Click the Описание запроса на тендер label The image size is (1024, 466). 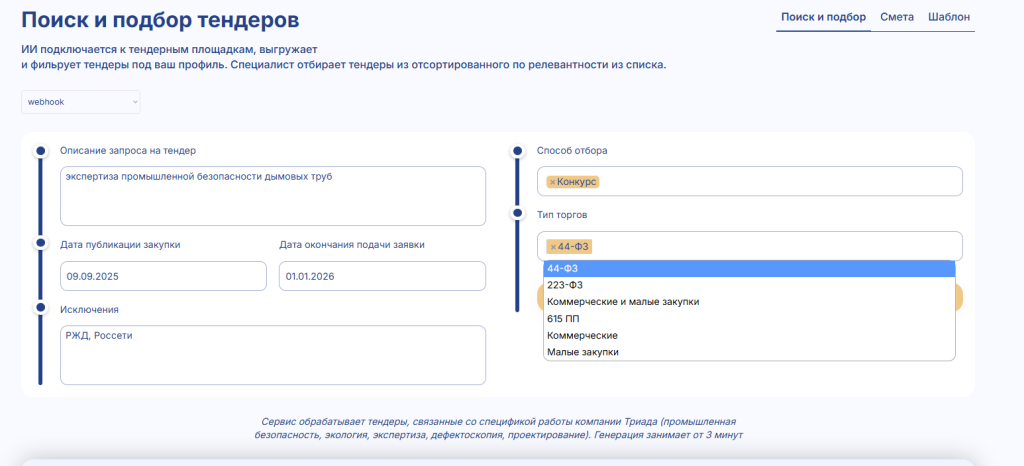click(x=128, y=151)
